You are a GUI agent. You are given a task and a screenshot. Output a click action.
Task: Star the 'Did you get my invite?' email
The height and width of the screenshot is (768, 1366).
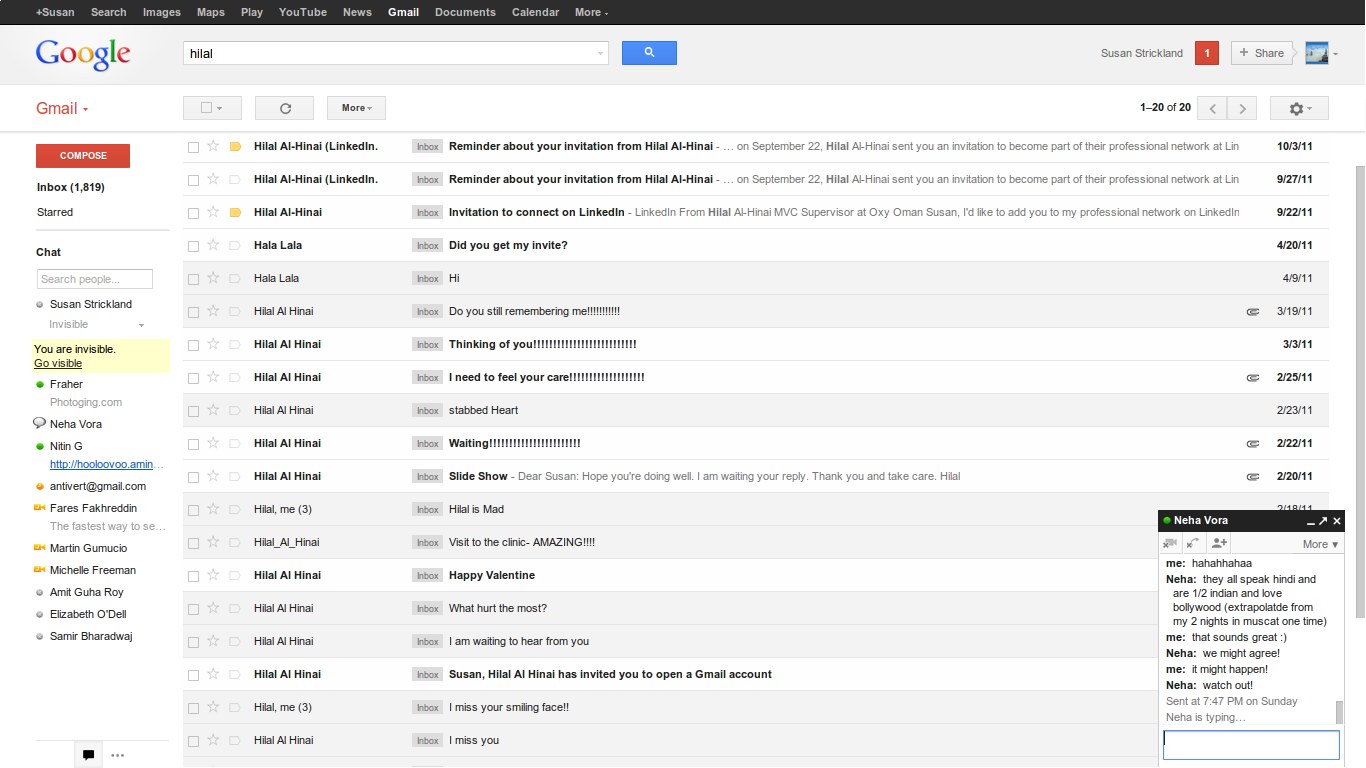coord(213,245)
